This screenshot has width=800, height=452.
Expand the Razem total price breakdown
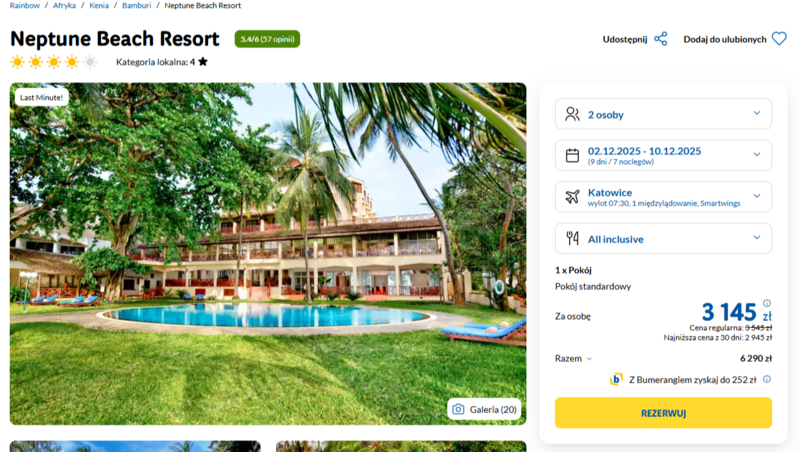point(573,359)
